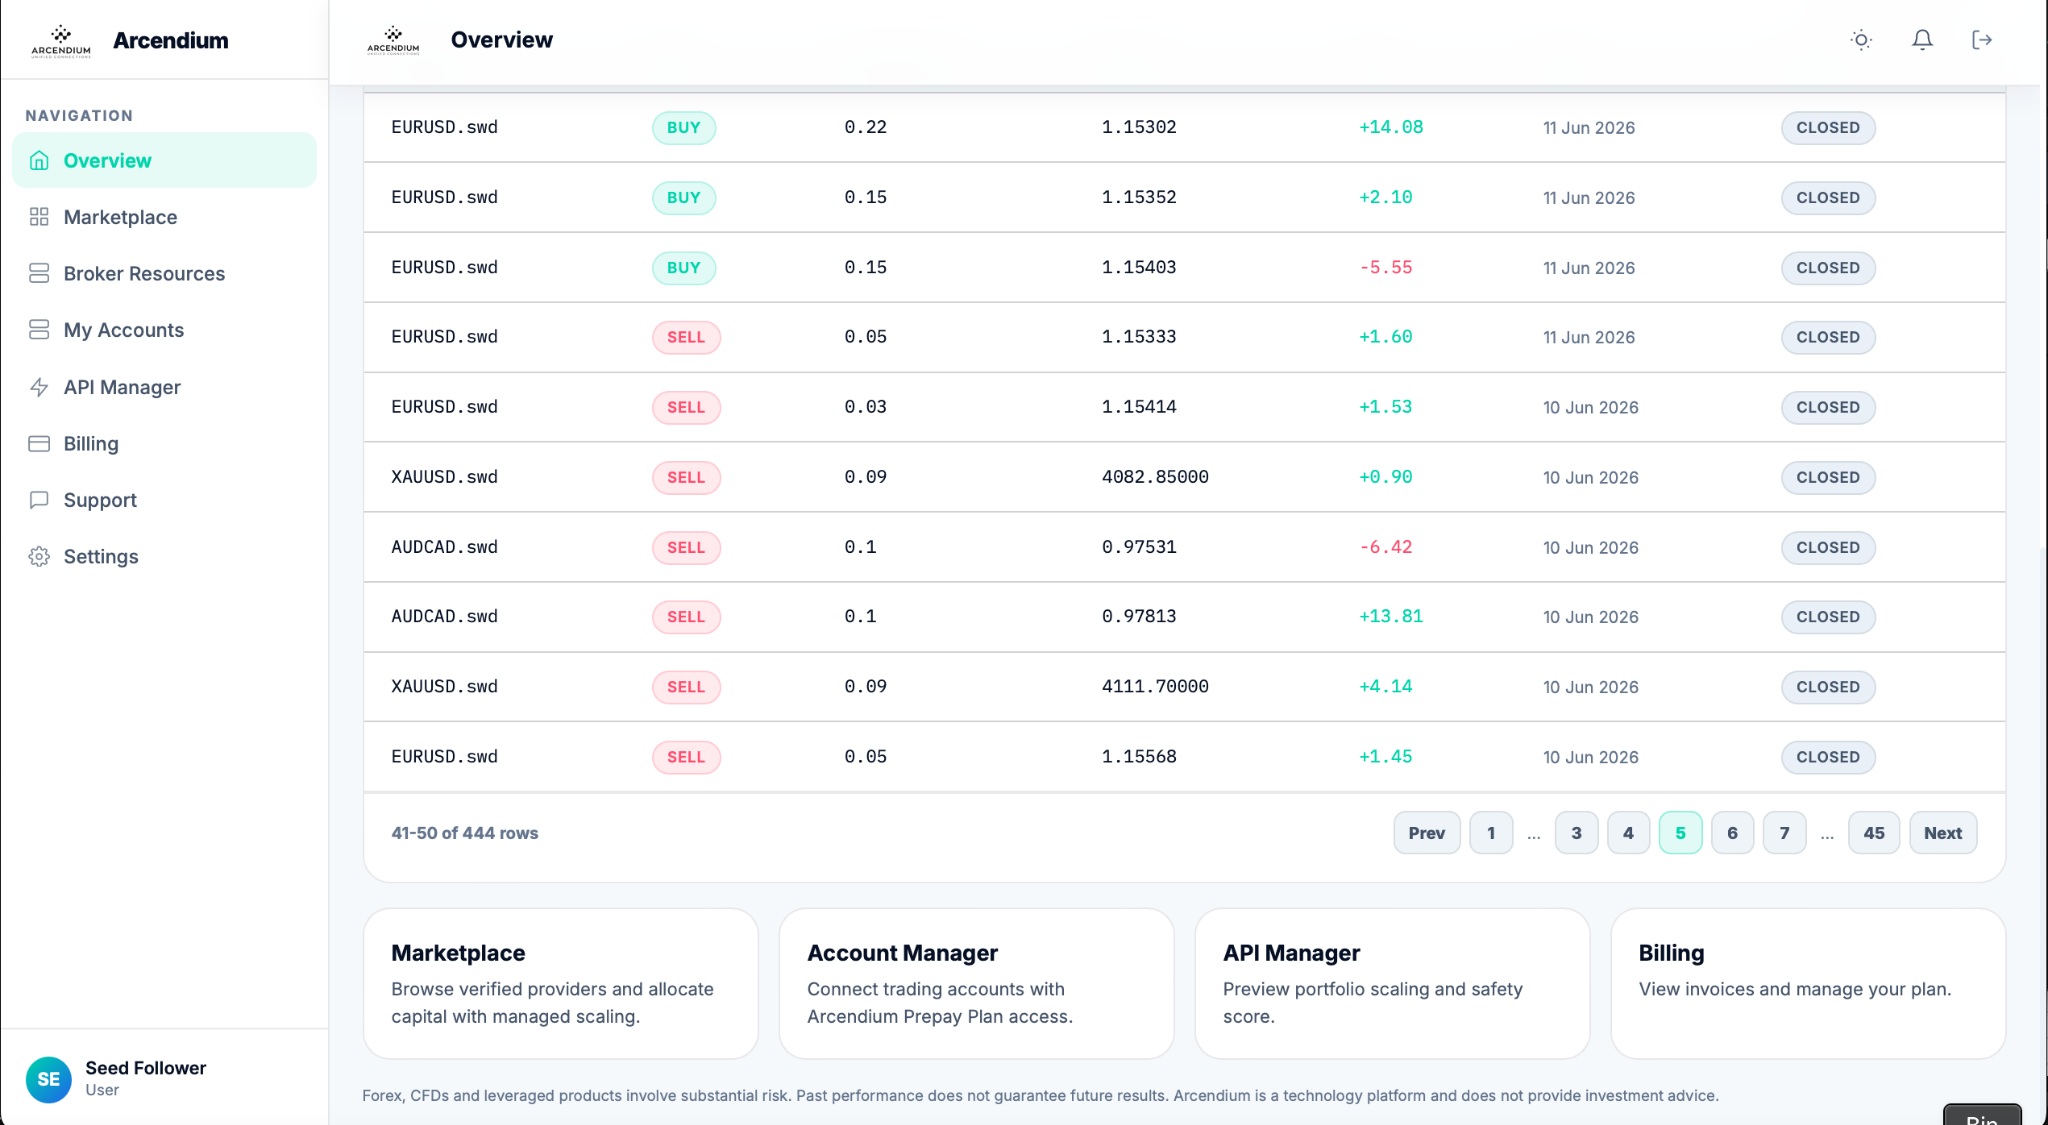Click the -5.55 loss value
2048x1125 pixels.
pos(1386,267)
